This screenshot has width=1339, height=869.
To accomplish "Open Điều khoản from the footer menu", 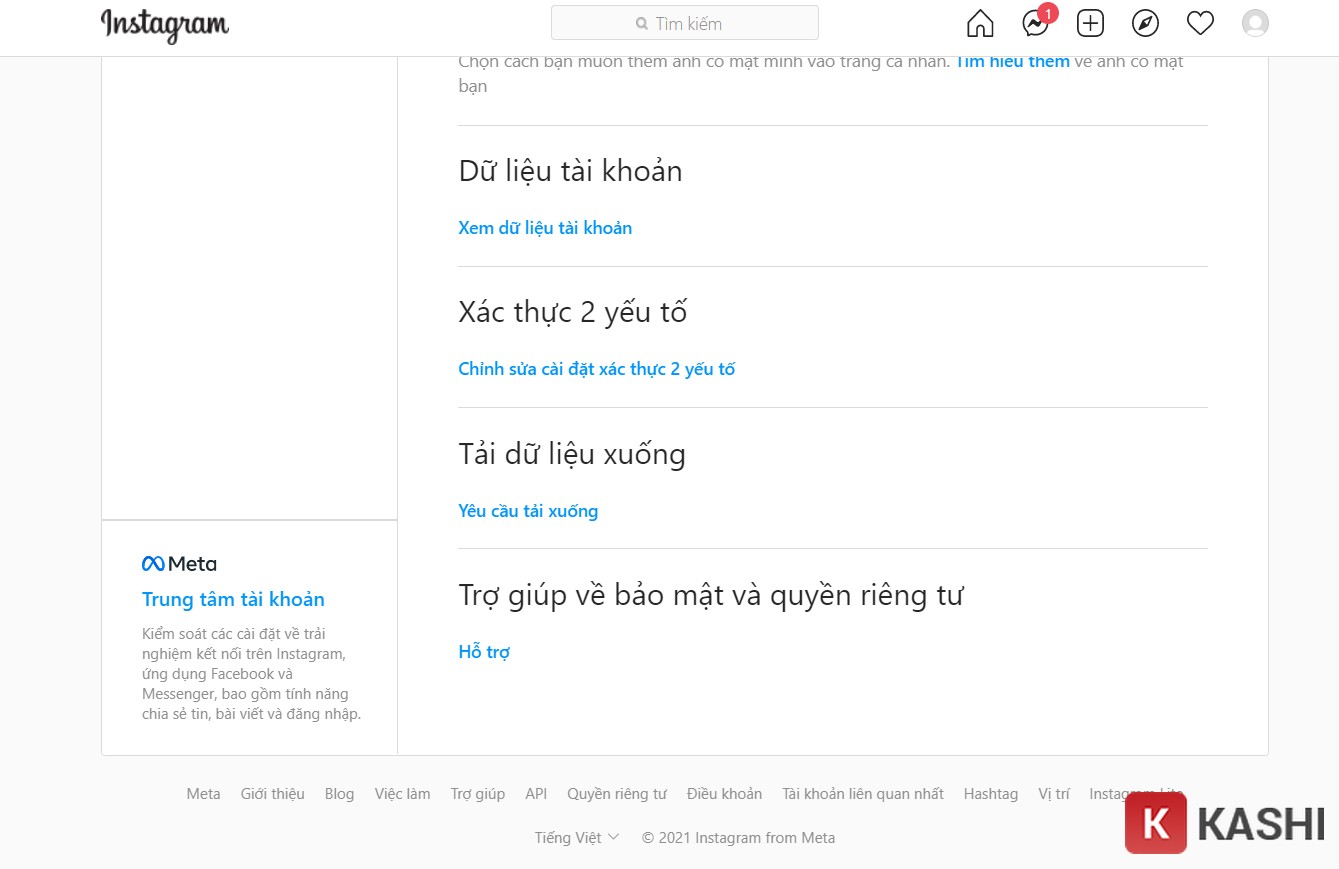I will 724,793.
